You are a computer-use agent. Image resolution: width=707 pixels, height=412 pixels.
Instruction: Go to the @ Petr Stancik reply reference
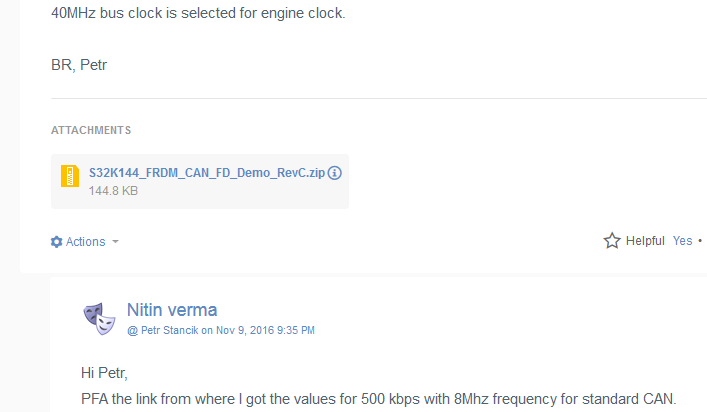pyautogui.click(x=163, y=330)
